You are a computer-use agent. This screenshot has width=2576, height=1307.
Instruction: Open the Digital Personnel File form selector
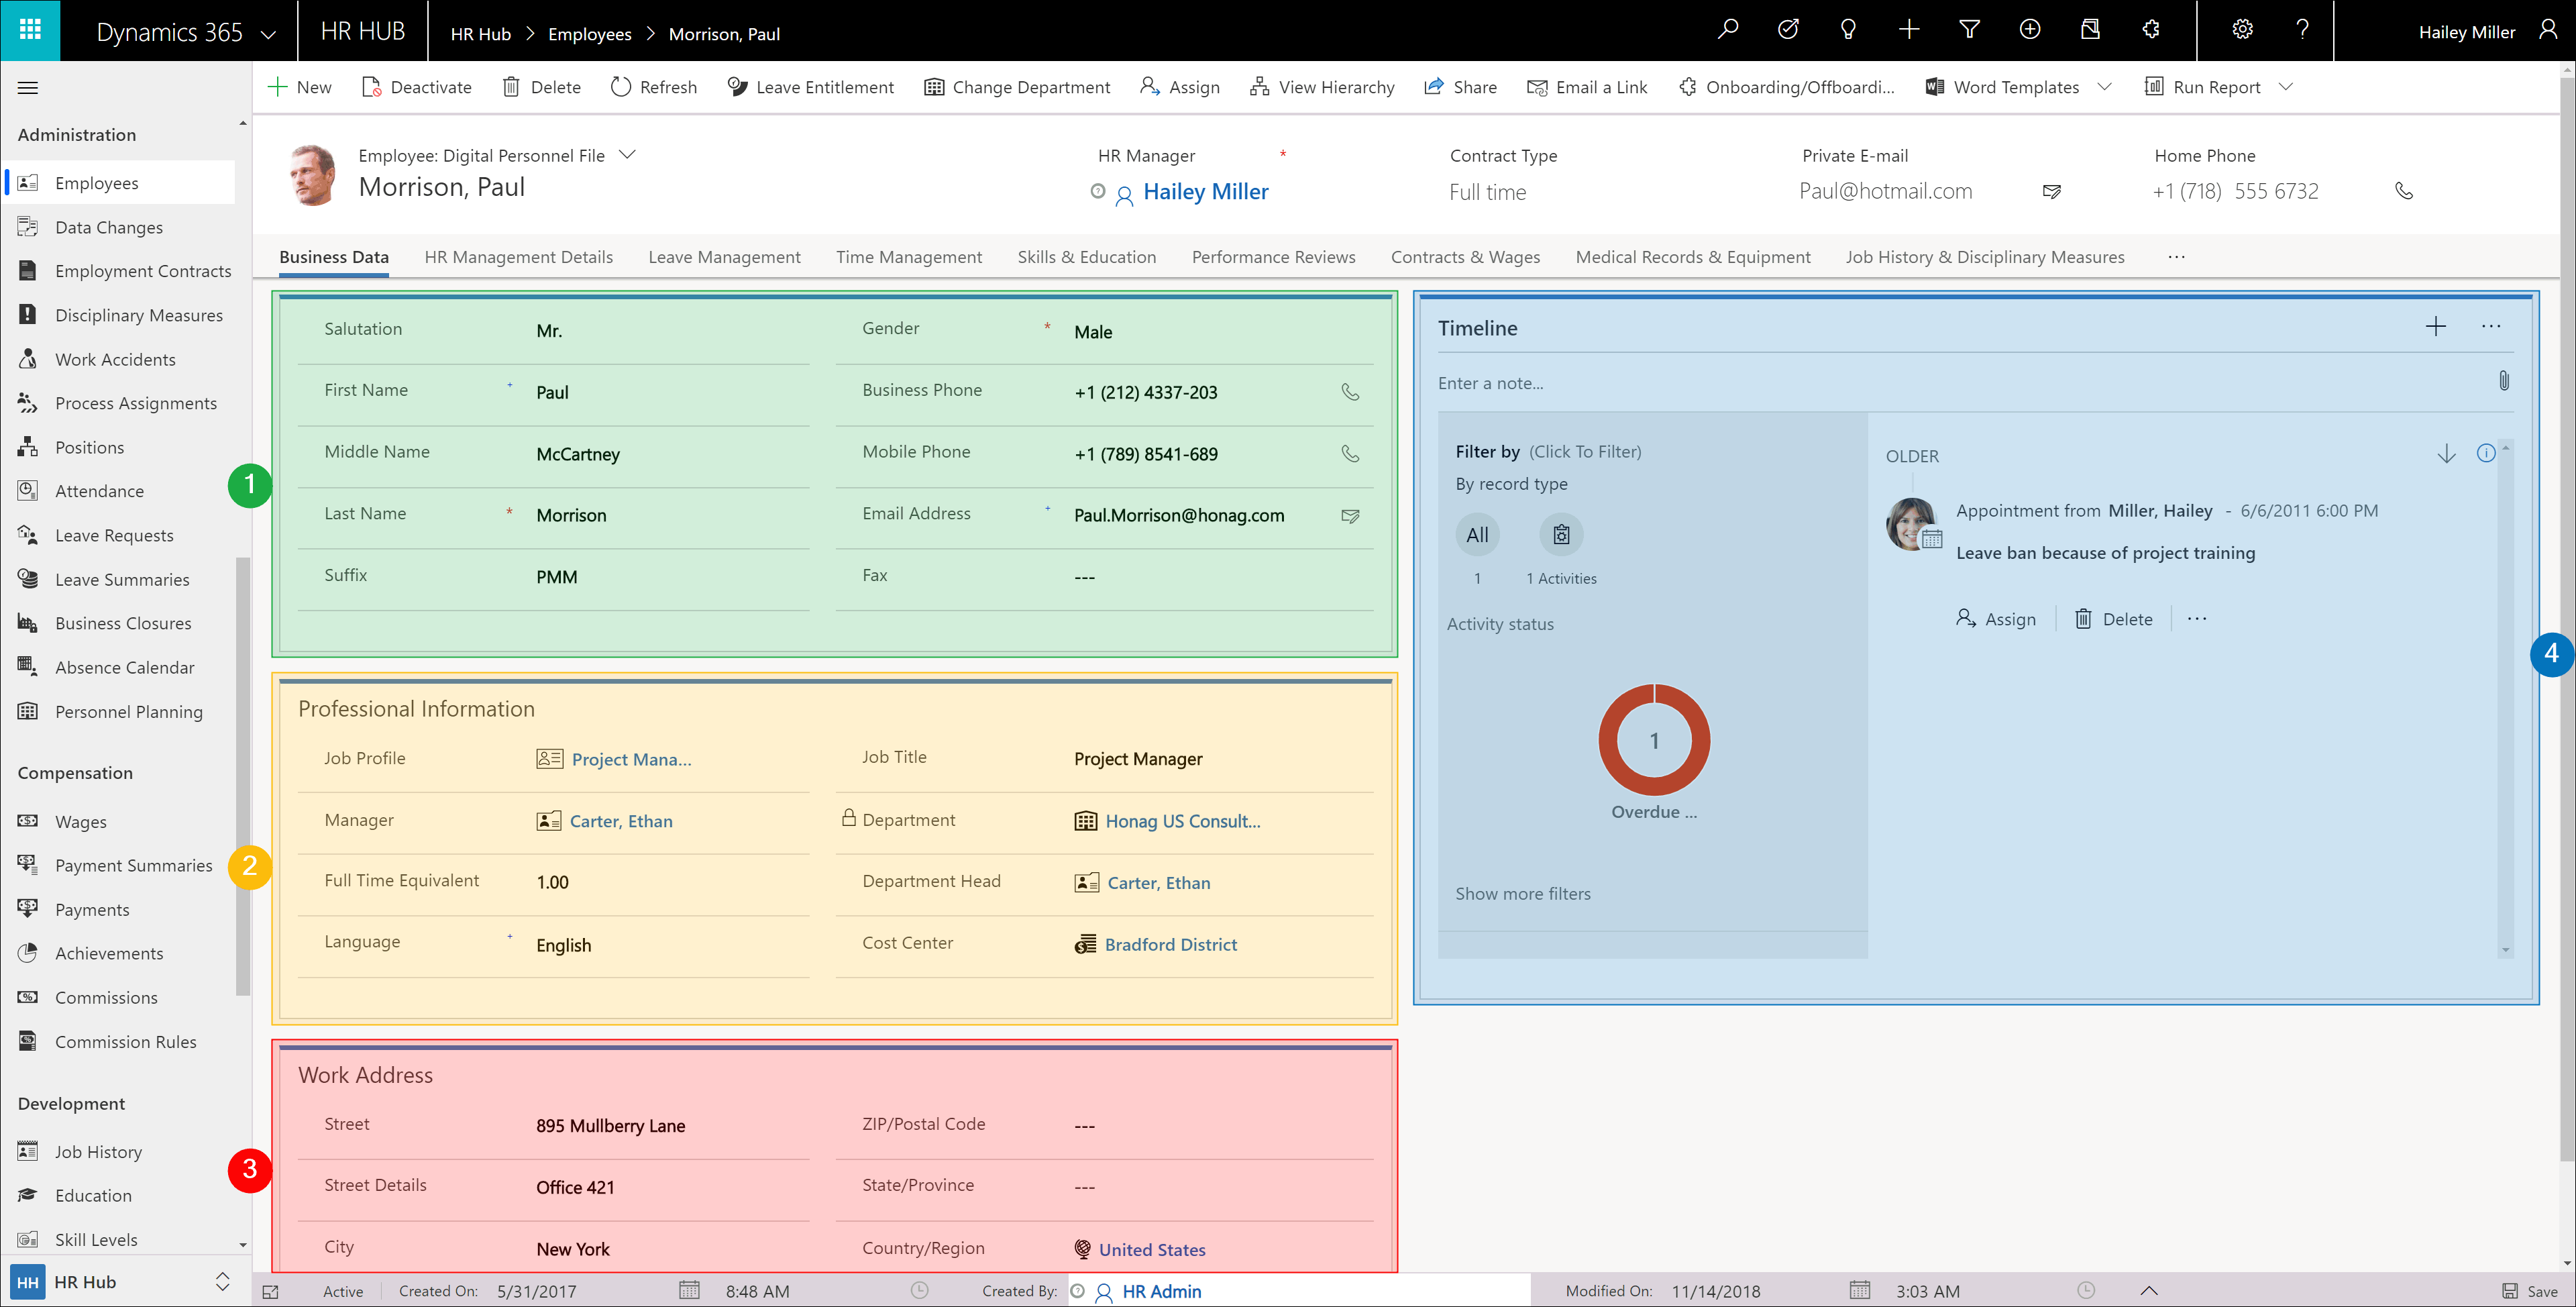coord(627,155)
